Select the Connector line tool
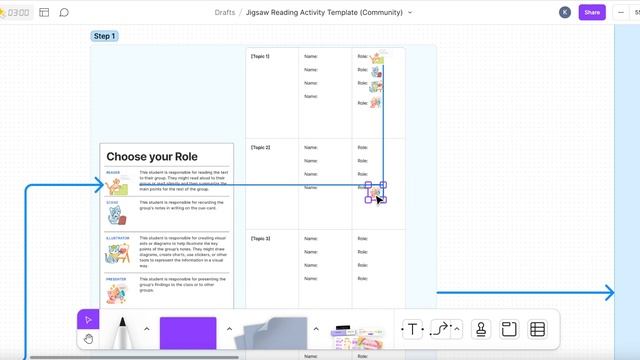This screenshot has width=640, height=360. tap(440, 329)
